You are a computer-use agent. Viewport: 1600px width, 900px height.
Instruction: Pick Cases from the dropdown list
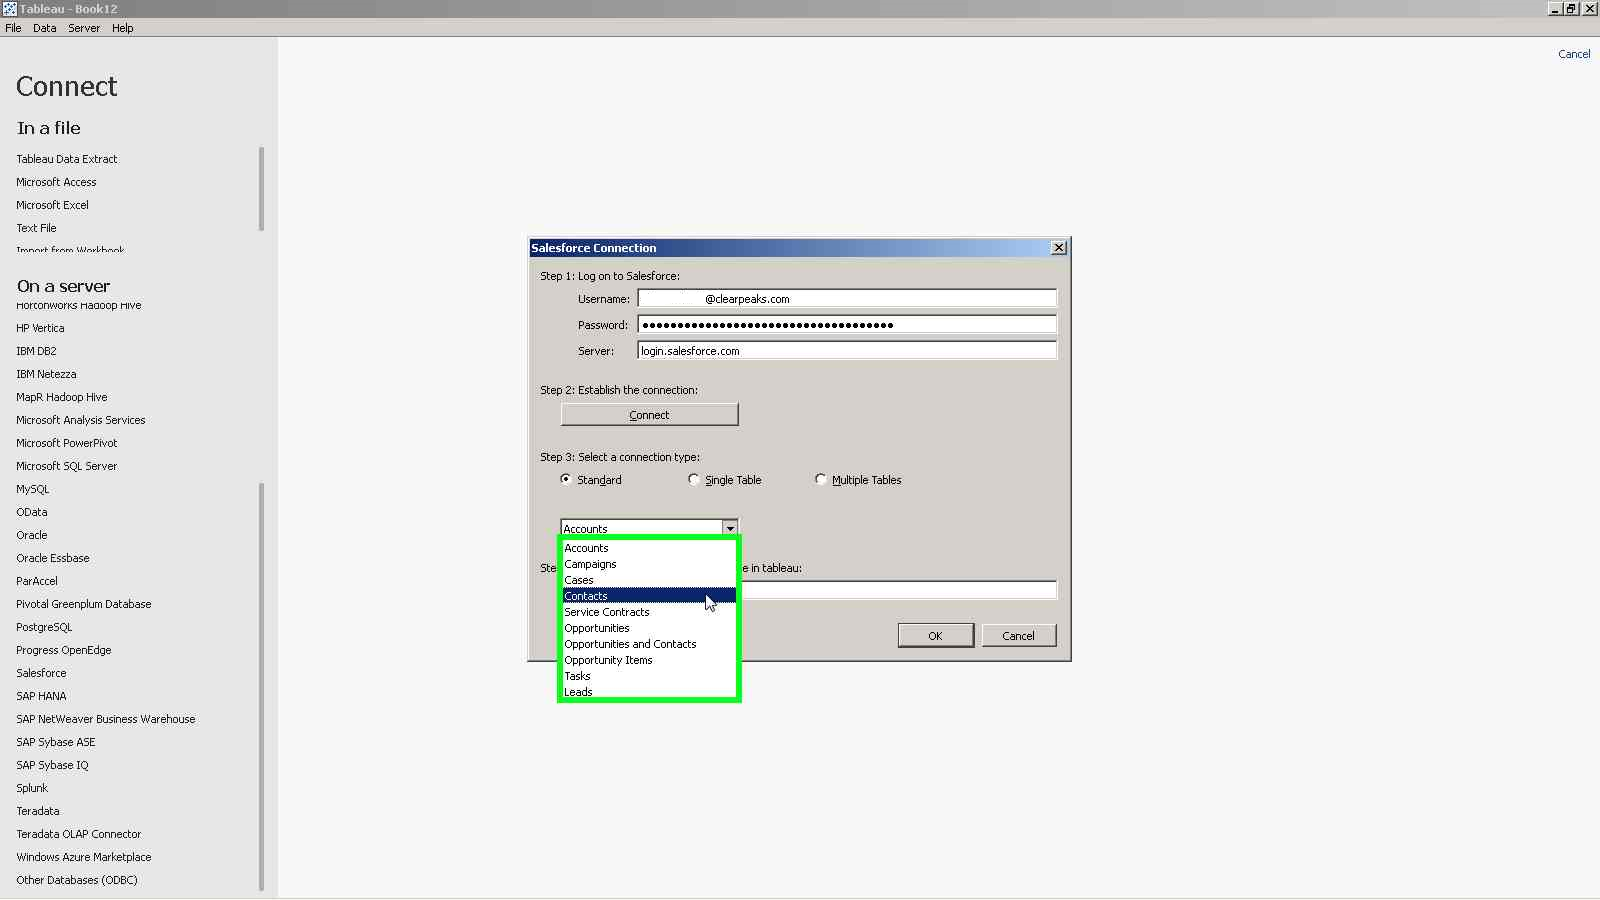[649, 580]
